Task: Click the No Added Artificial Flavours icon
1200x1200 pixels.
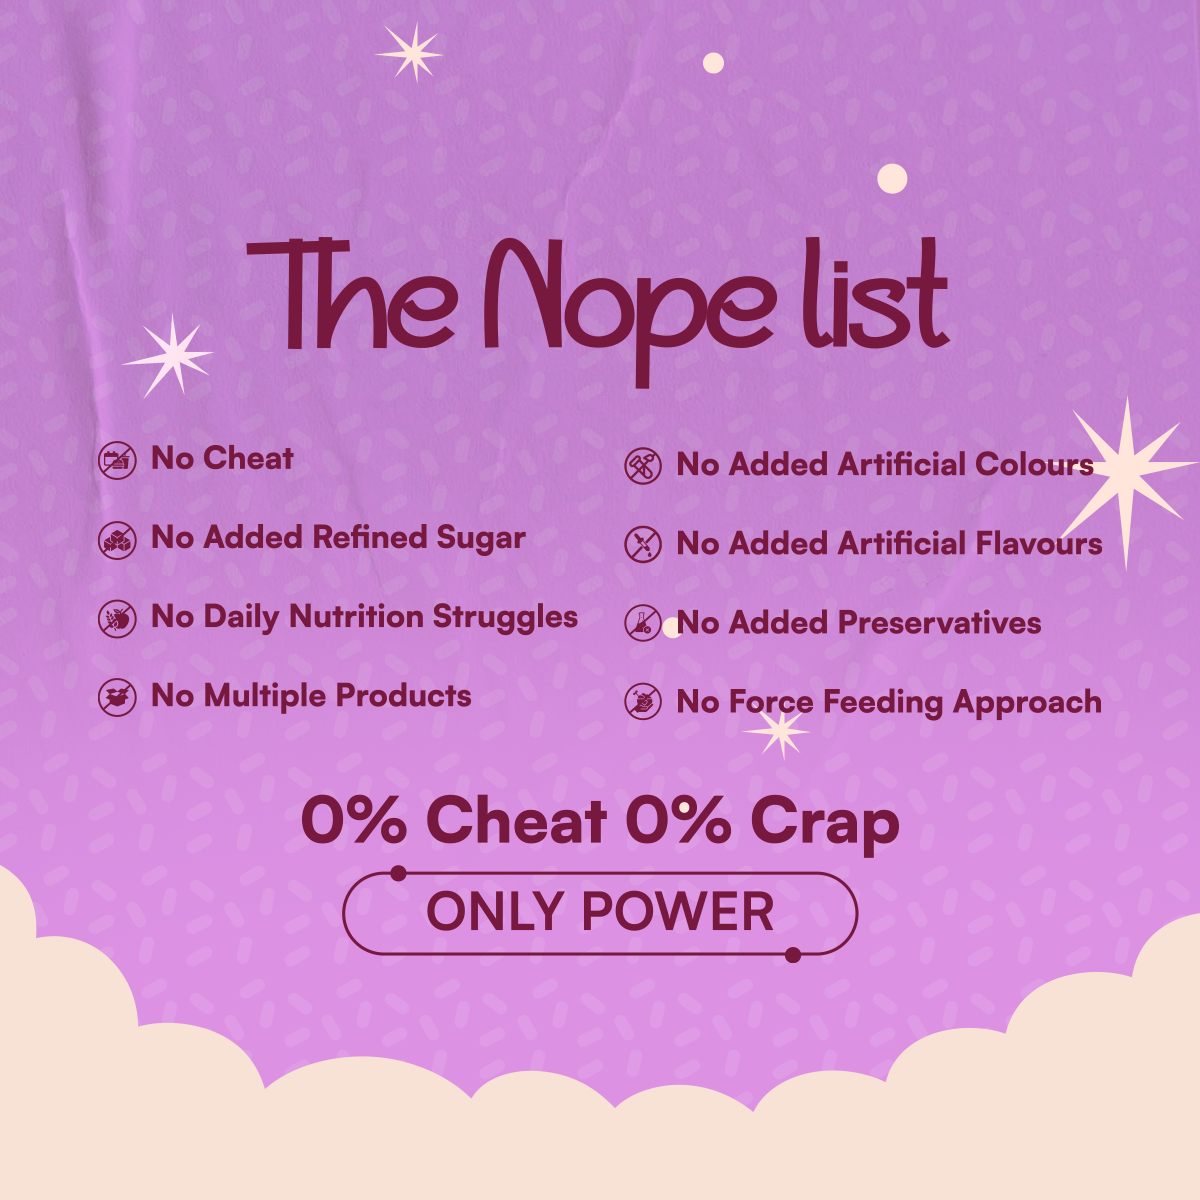Action: pos(643,545)
